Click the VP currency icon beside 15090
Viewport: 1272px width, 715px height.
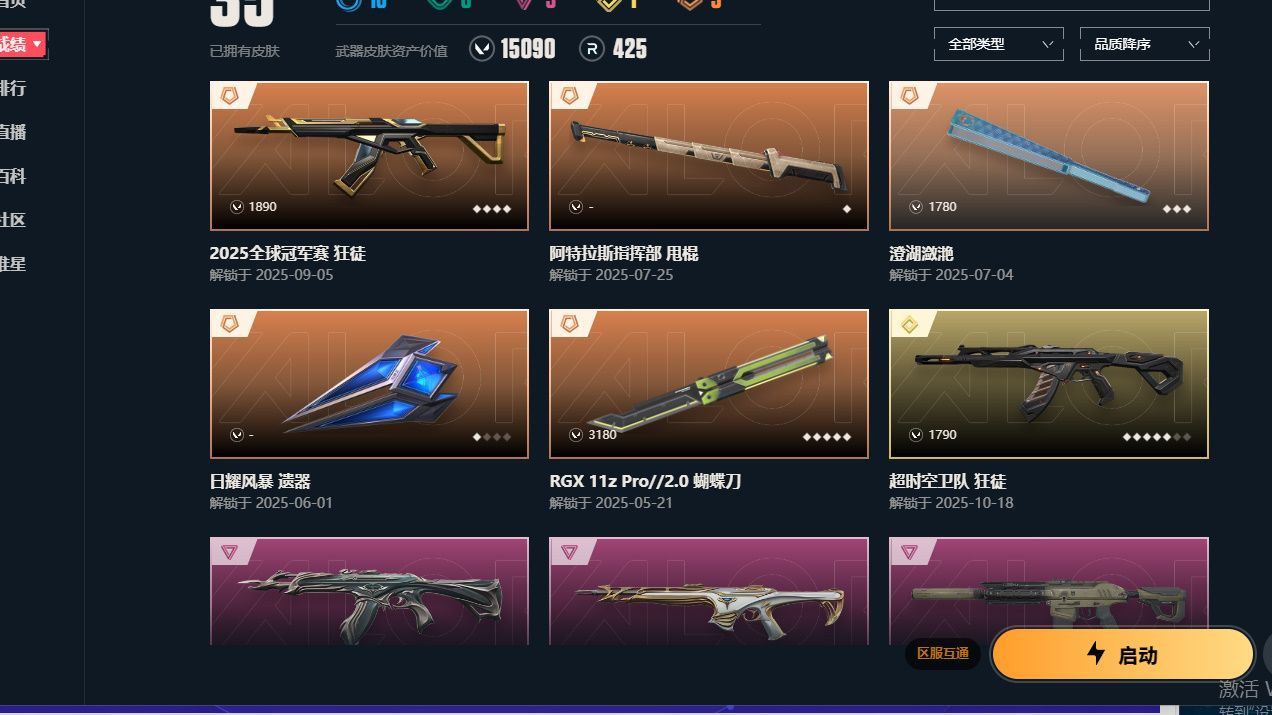[482, 48]
